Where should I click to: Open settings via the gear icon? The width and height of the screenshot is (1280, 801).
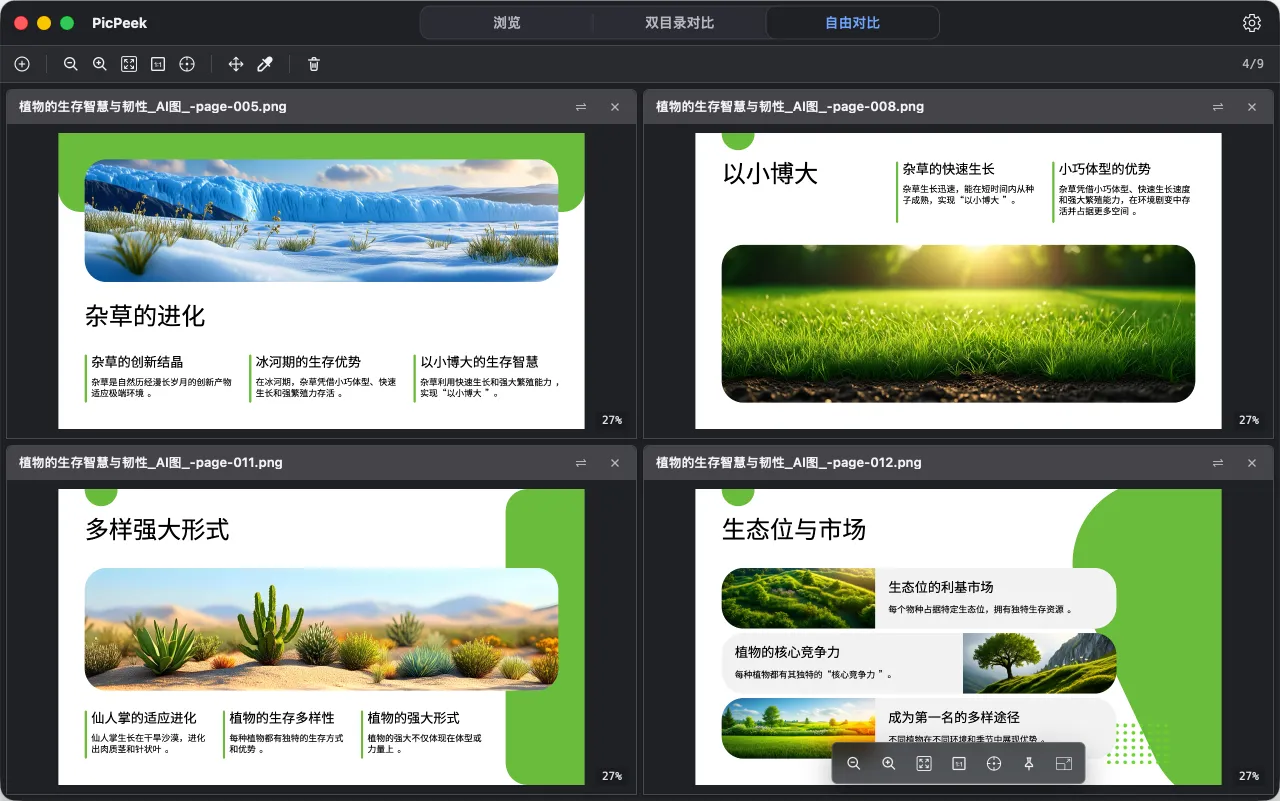[1252, 23]
